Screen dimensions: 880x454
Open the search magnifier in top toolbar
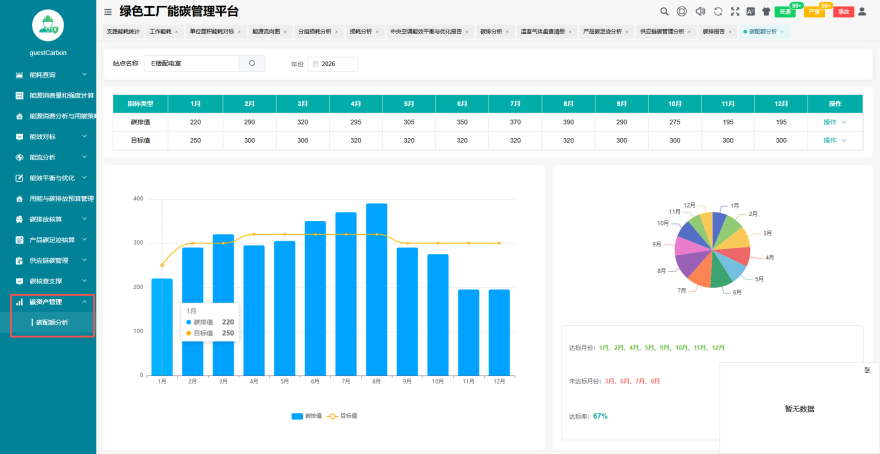pos(664,11)
